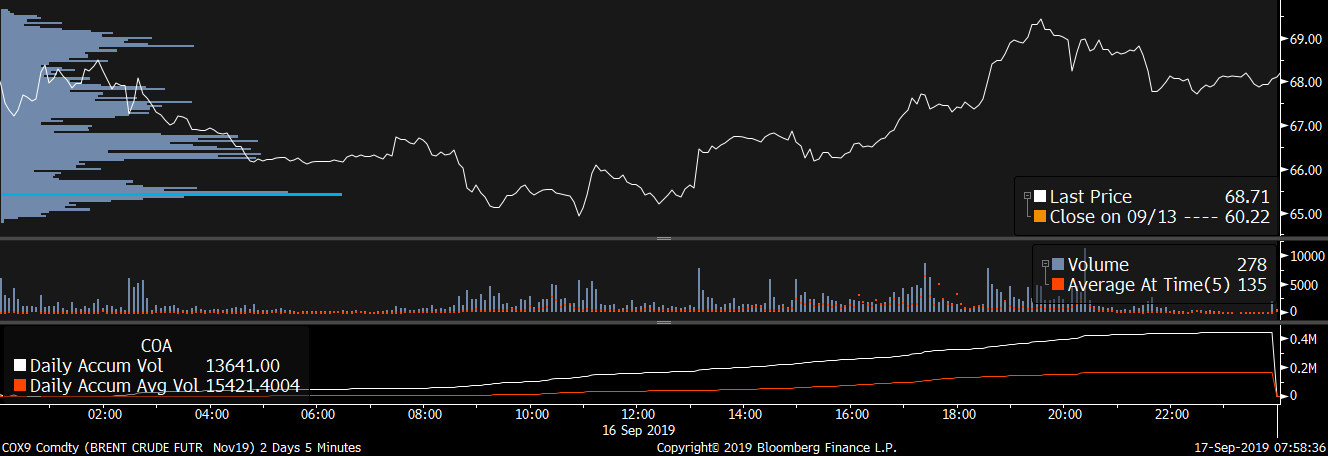Image resolution: width=1328 pixels, height=456 pixels.
Task: Collapse the Last Price legend tree
Action: 1027,197
